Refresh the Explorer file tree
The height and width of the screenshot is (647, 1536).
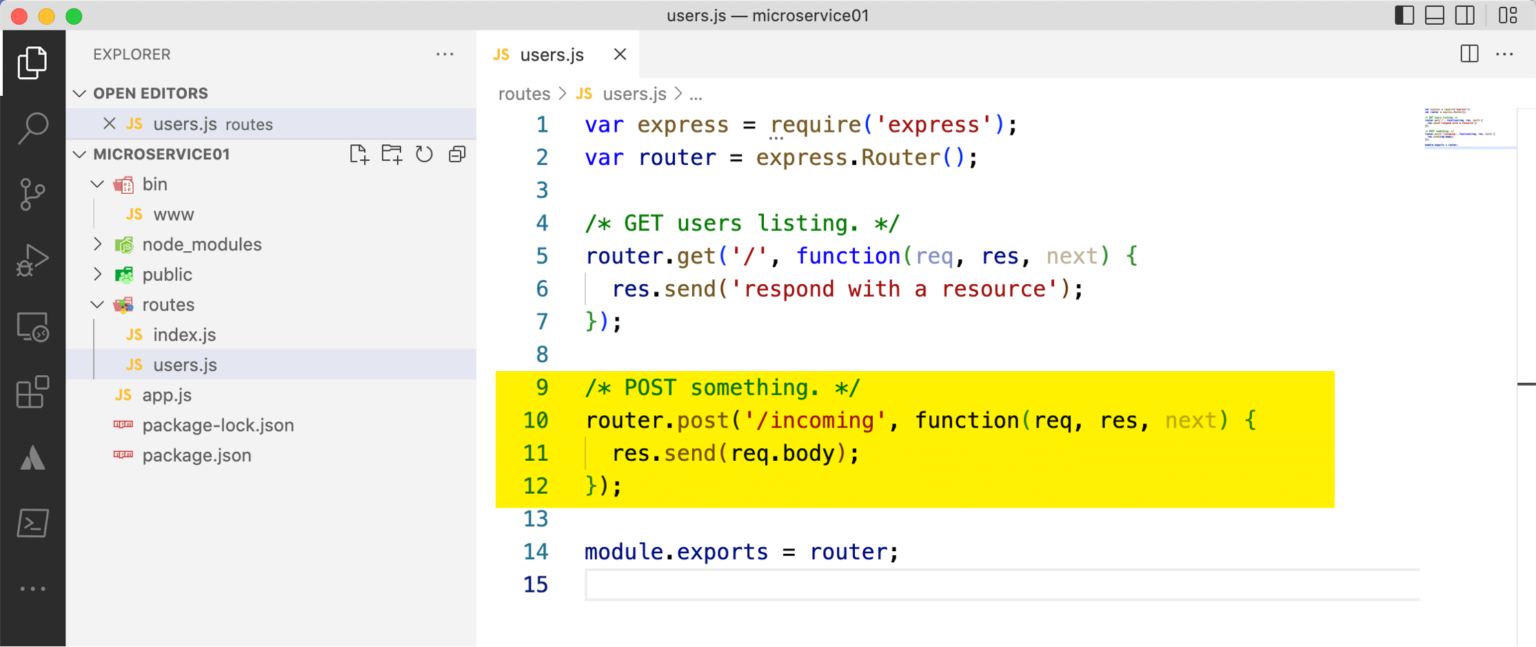pos(424,154)
